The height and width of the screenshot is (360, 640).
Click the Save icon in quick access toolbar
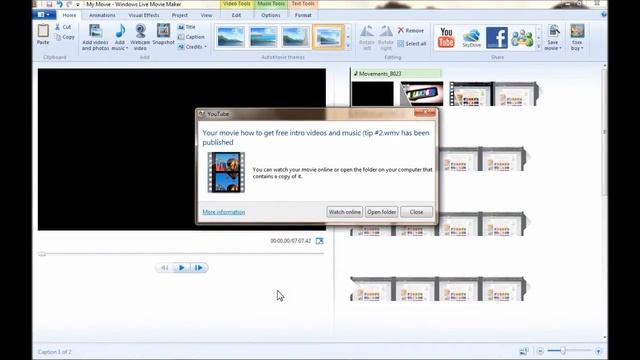49,4
